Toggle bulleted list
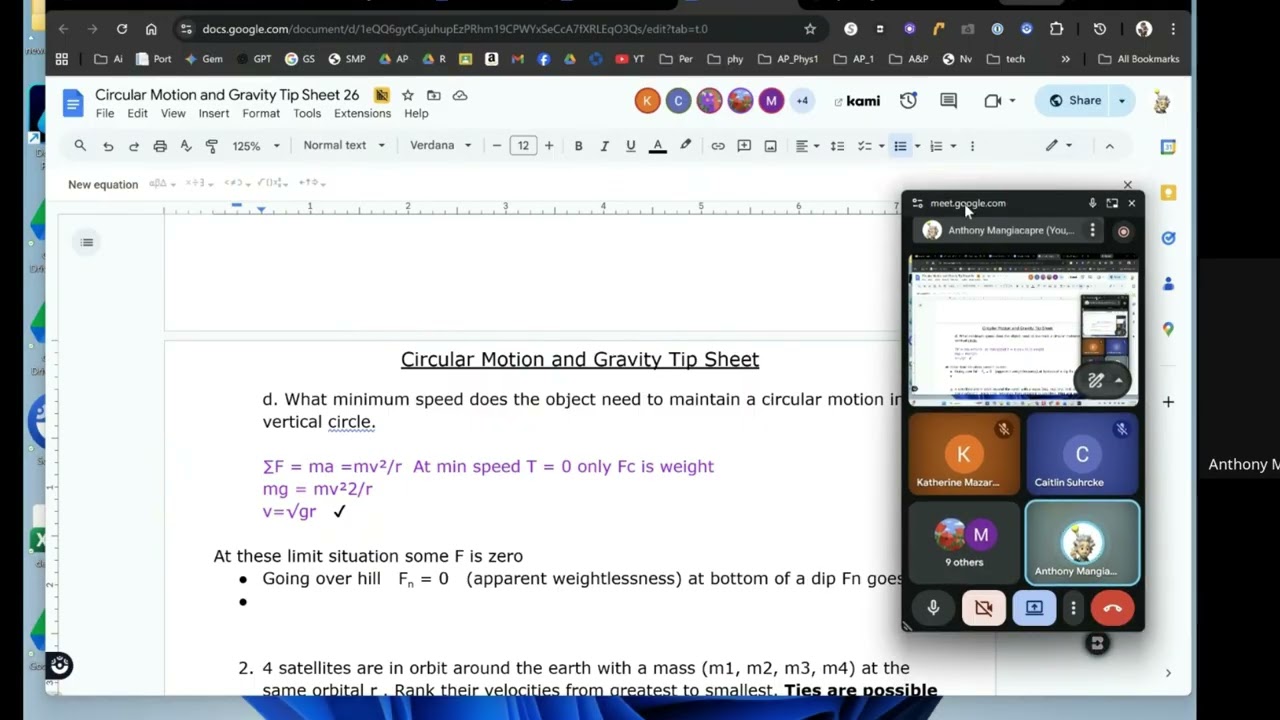Image resolution: width=1280 pixels, height=720 pixels. point(900,146)
